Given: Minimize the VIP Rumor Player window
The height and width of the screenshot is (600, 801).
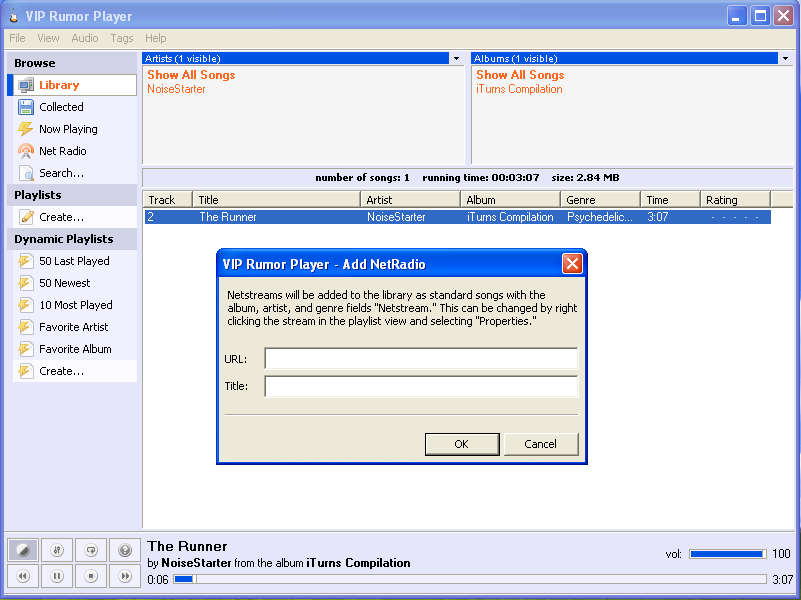Looking at the screenshot, I should [x=737, y=16].
